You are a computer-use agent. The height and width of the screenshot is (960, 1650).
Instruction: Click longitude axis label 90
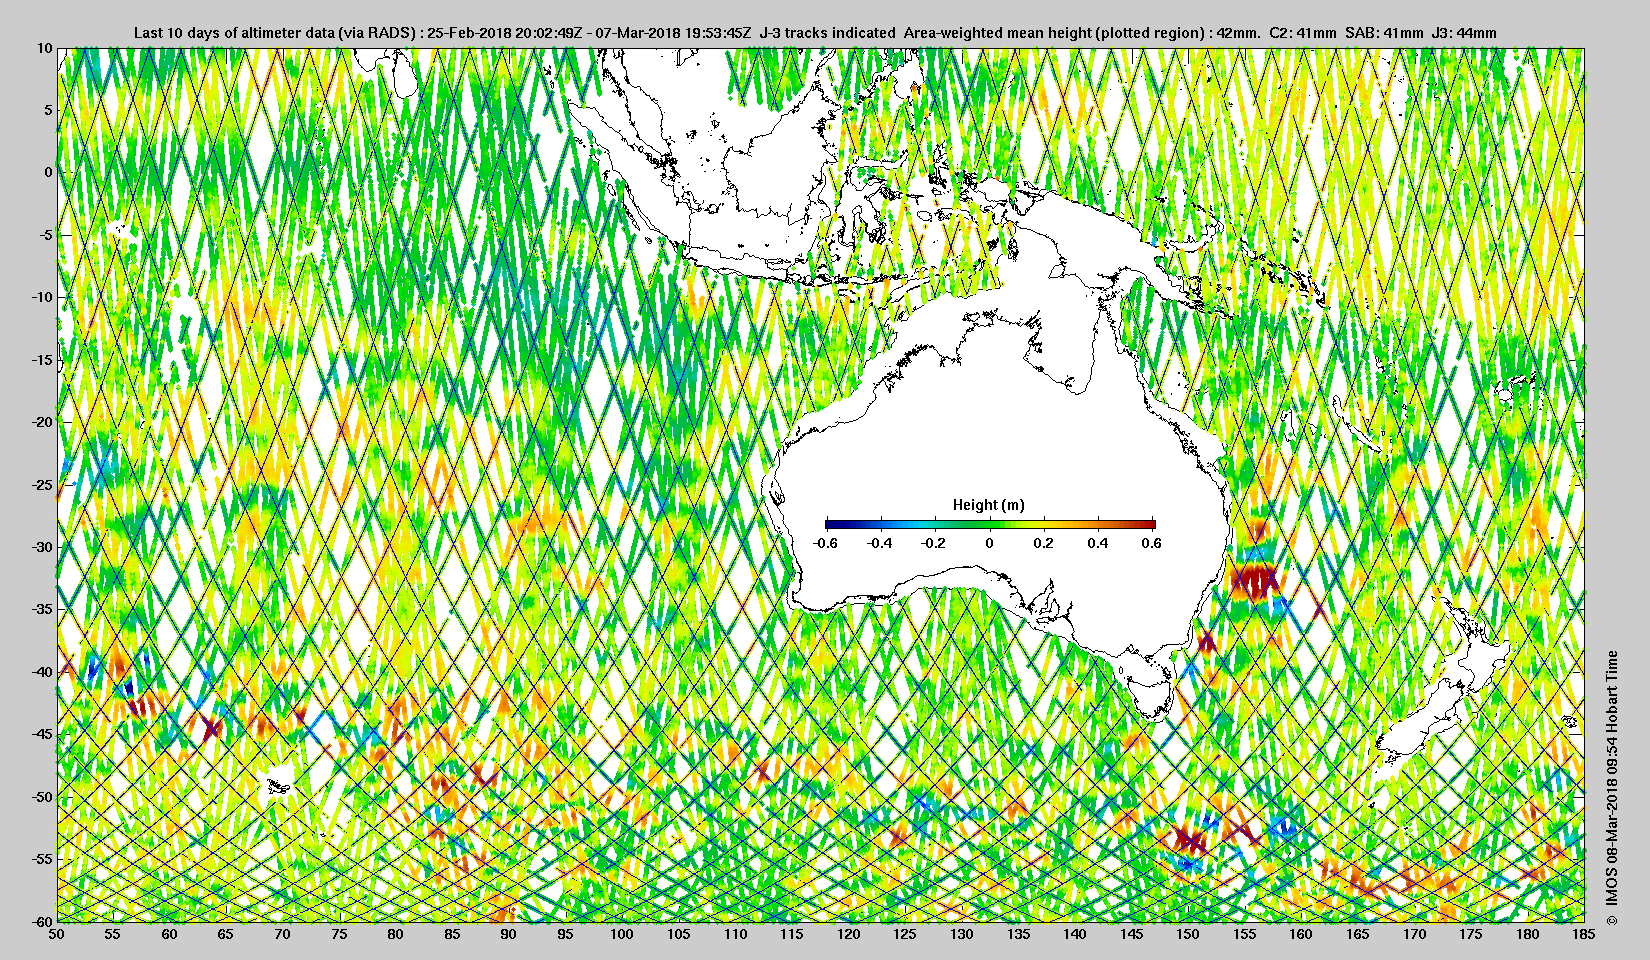click(509, 935)
